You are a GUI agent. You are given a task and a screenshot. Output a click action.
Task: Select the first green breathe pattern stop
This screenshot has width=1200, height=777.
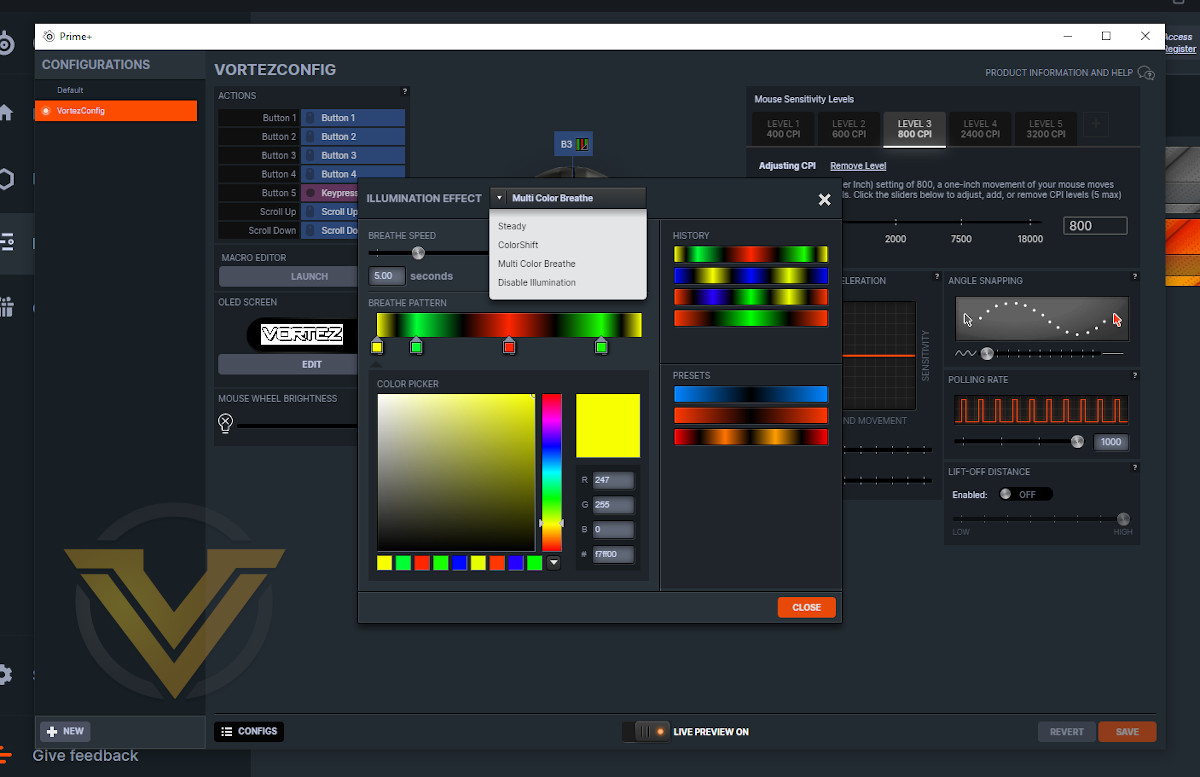[x=416, y=346]
